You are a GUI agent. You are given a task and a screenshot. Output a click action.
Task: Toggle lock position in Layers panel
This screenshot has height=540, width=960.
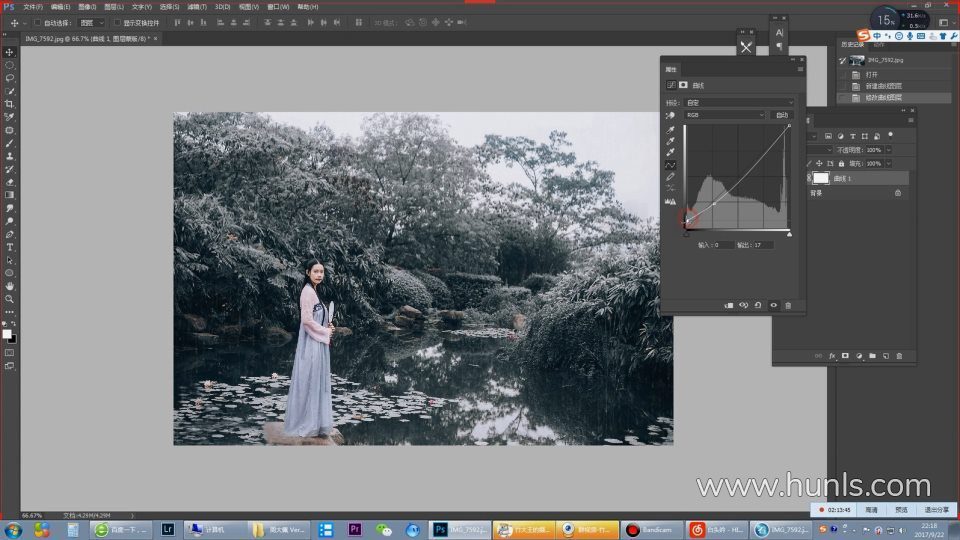(x=819, y=163)
